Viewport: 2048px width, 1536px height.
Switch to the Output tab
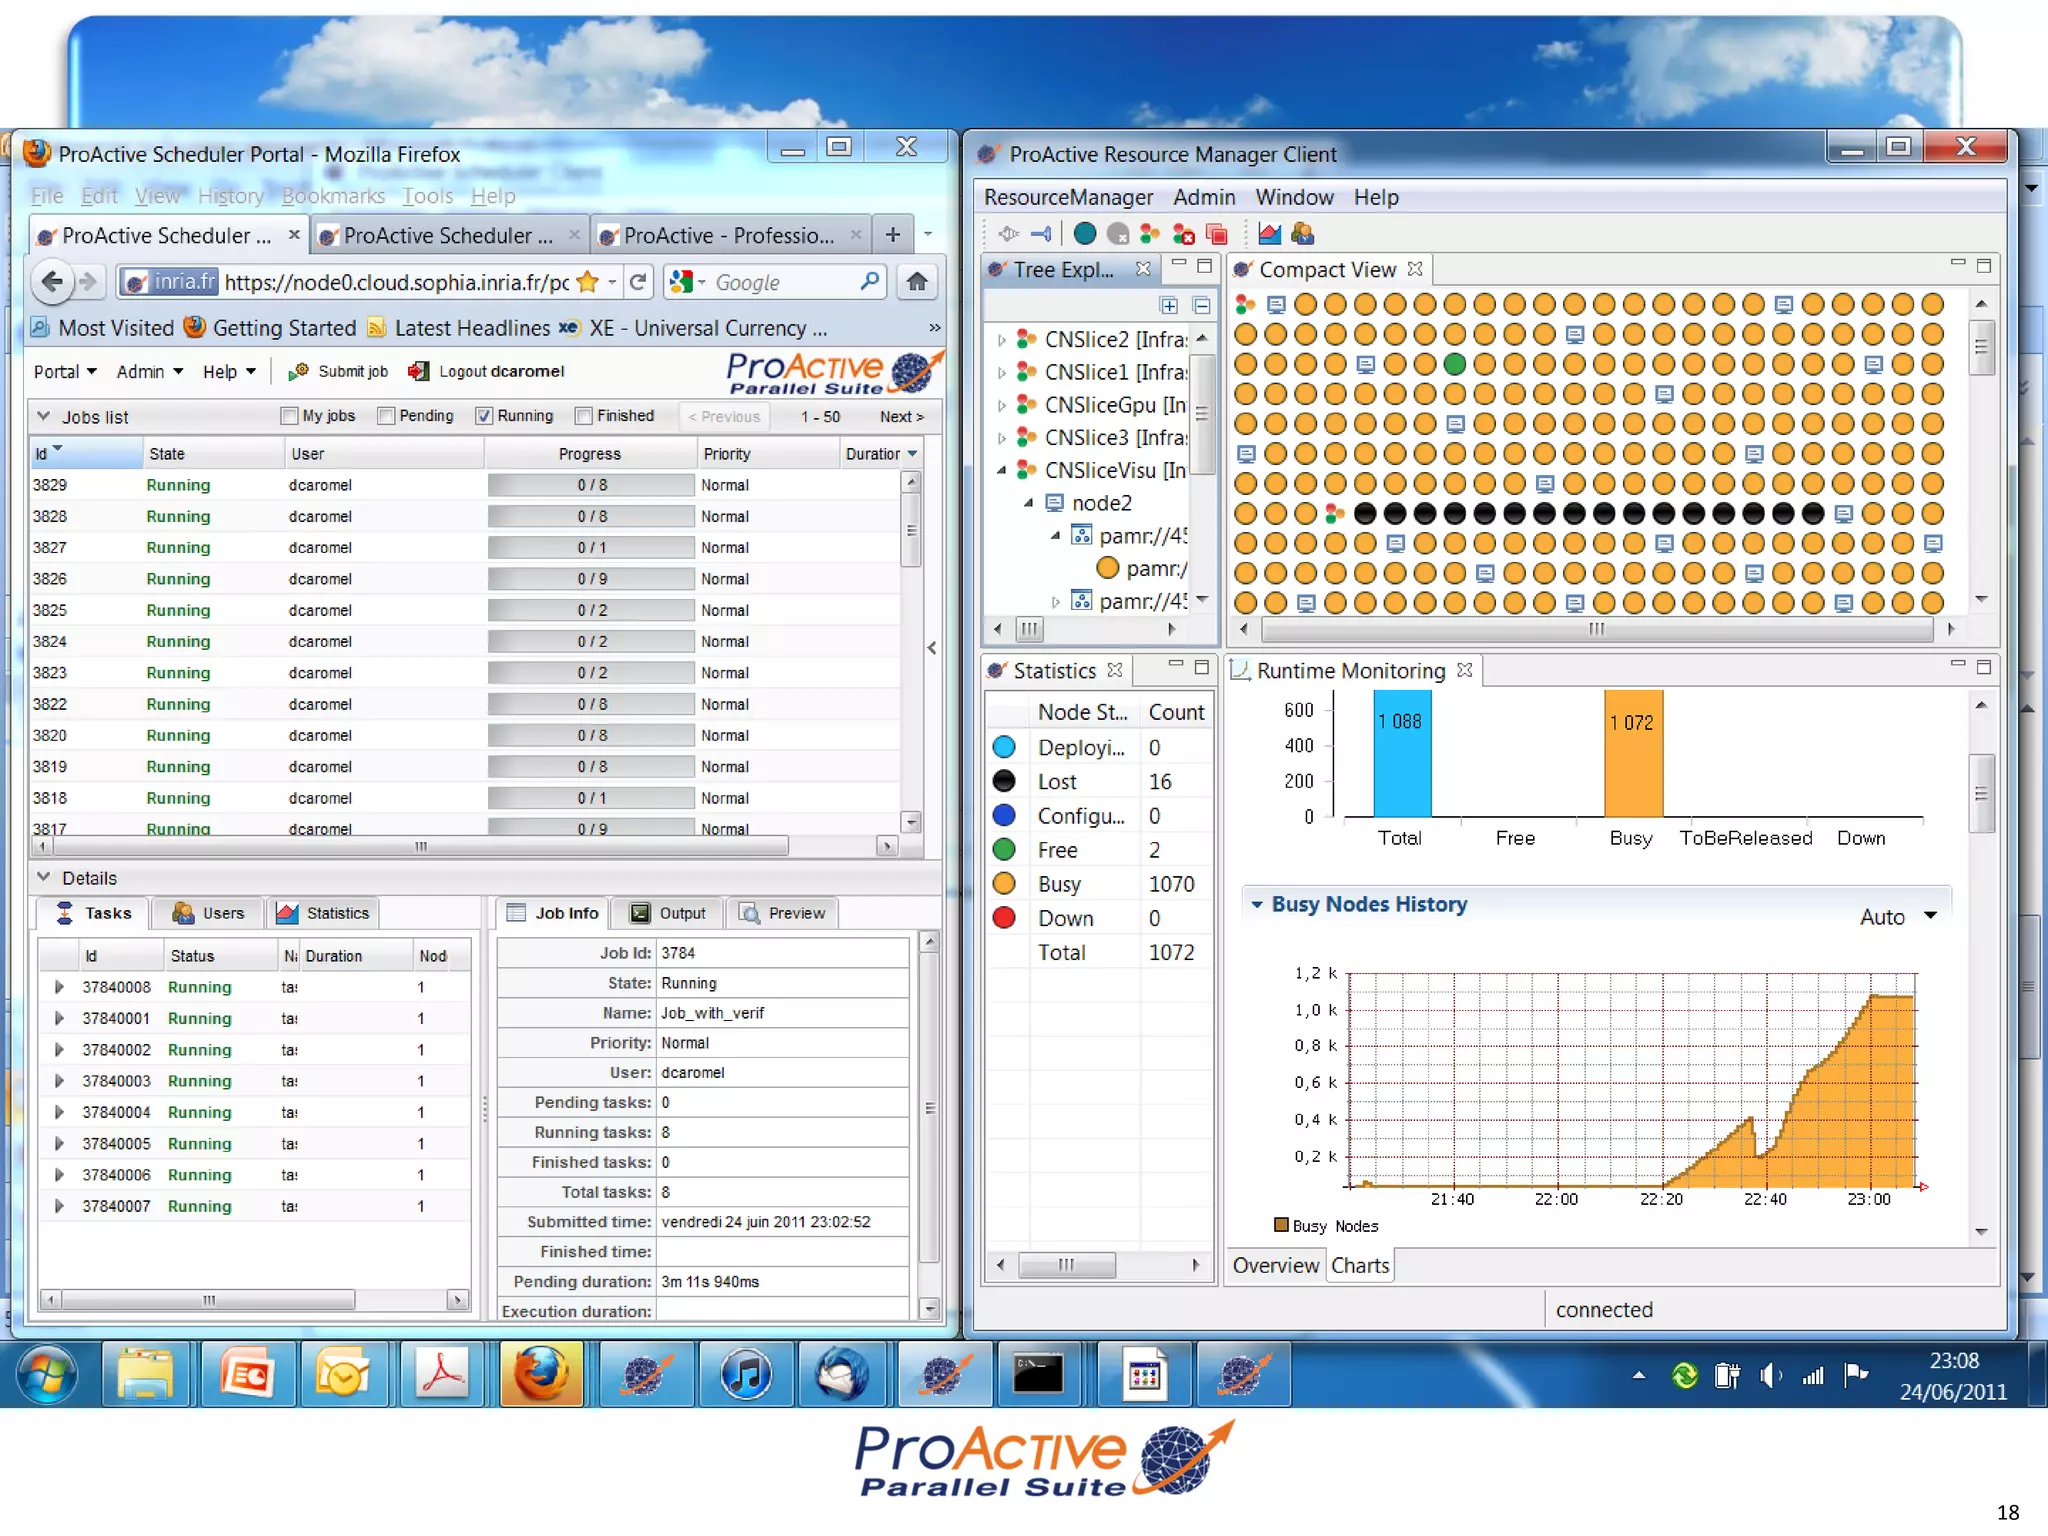(668, 913)
